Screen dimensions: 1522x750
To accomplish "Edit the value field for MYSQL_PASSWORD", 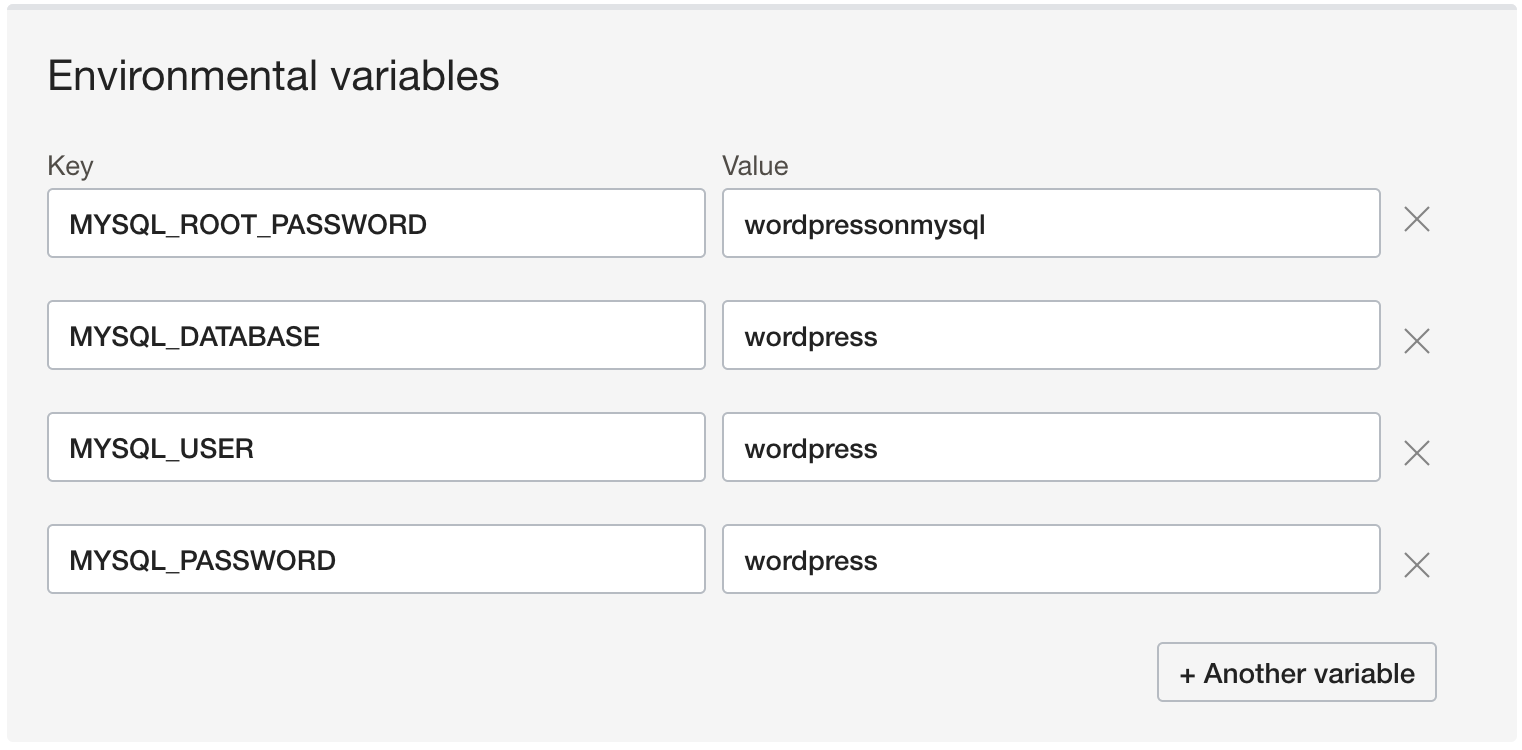I will [1051, 559].
